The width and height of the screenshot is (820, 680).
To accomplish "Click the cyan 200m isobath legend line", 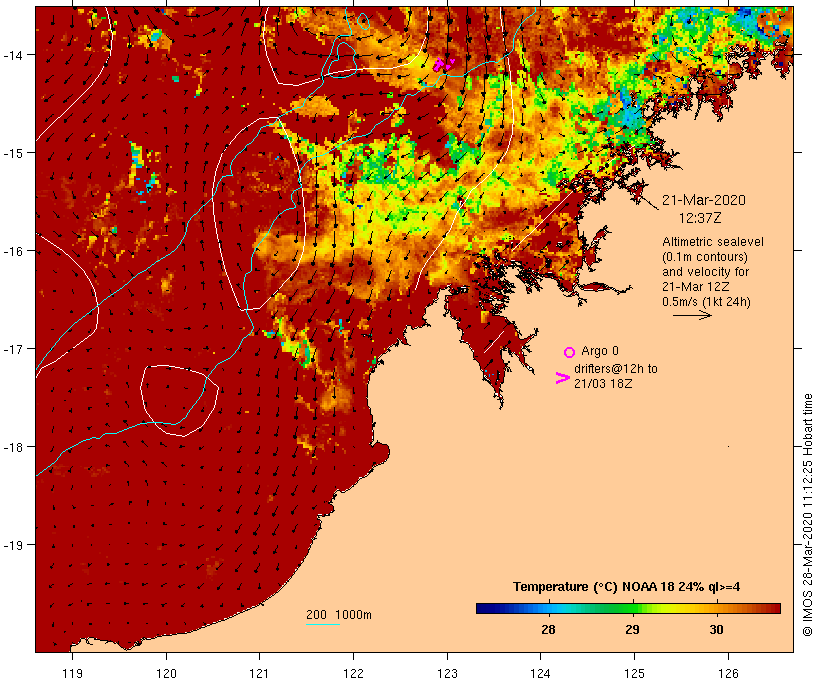I will tap(323, 624).
